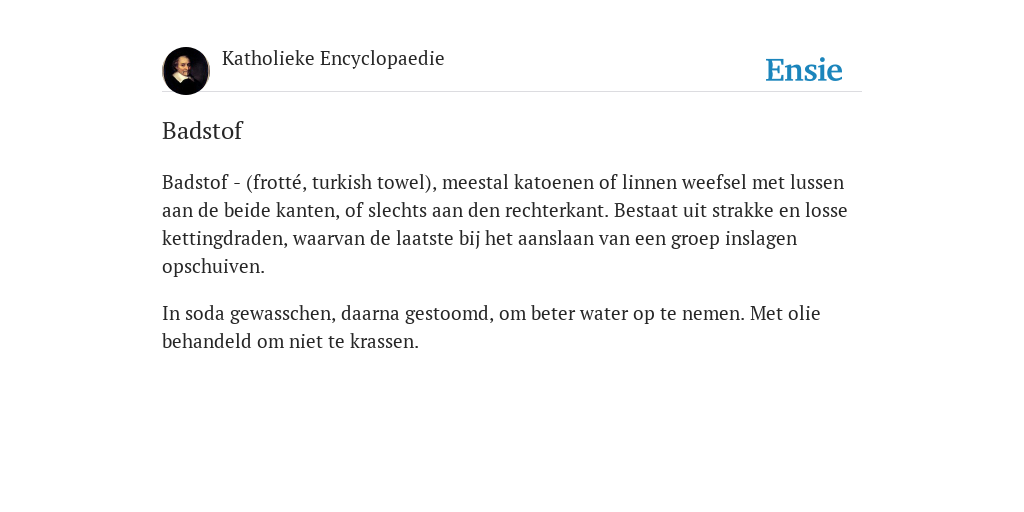
Task: Click the word 'behandeld' in the last line
Action: (206, 342)
